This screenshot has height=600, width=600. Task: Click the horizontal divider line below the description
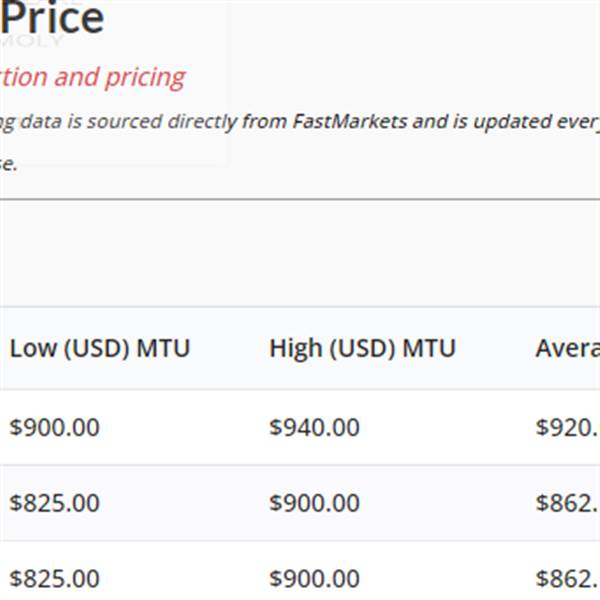pyautogui.click(x=300, y=199)
